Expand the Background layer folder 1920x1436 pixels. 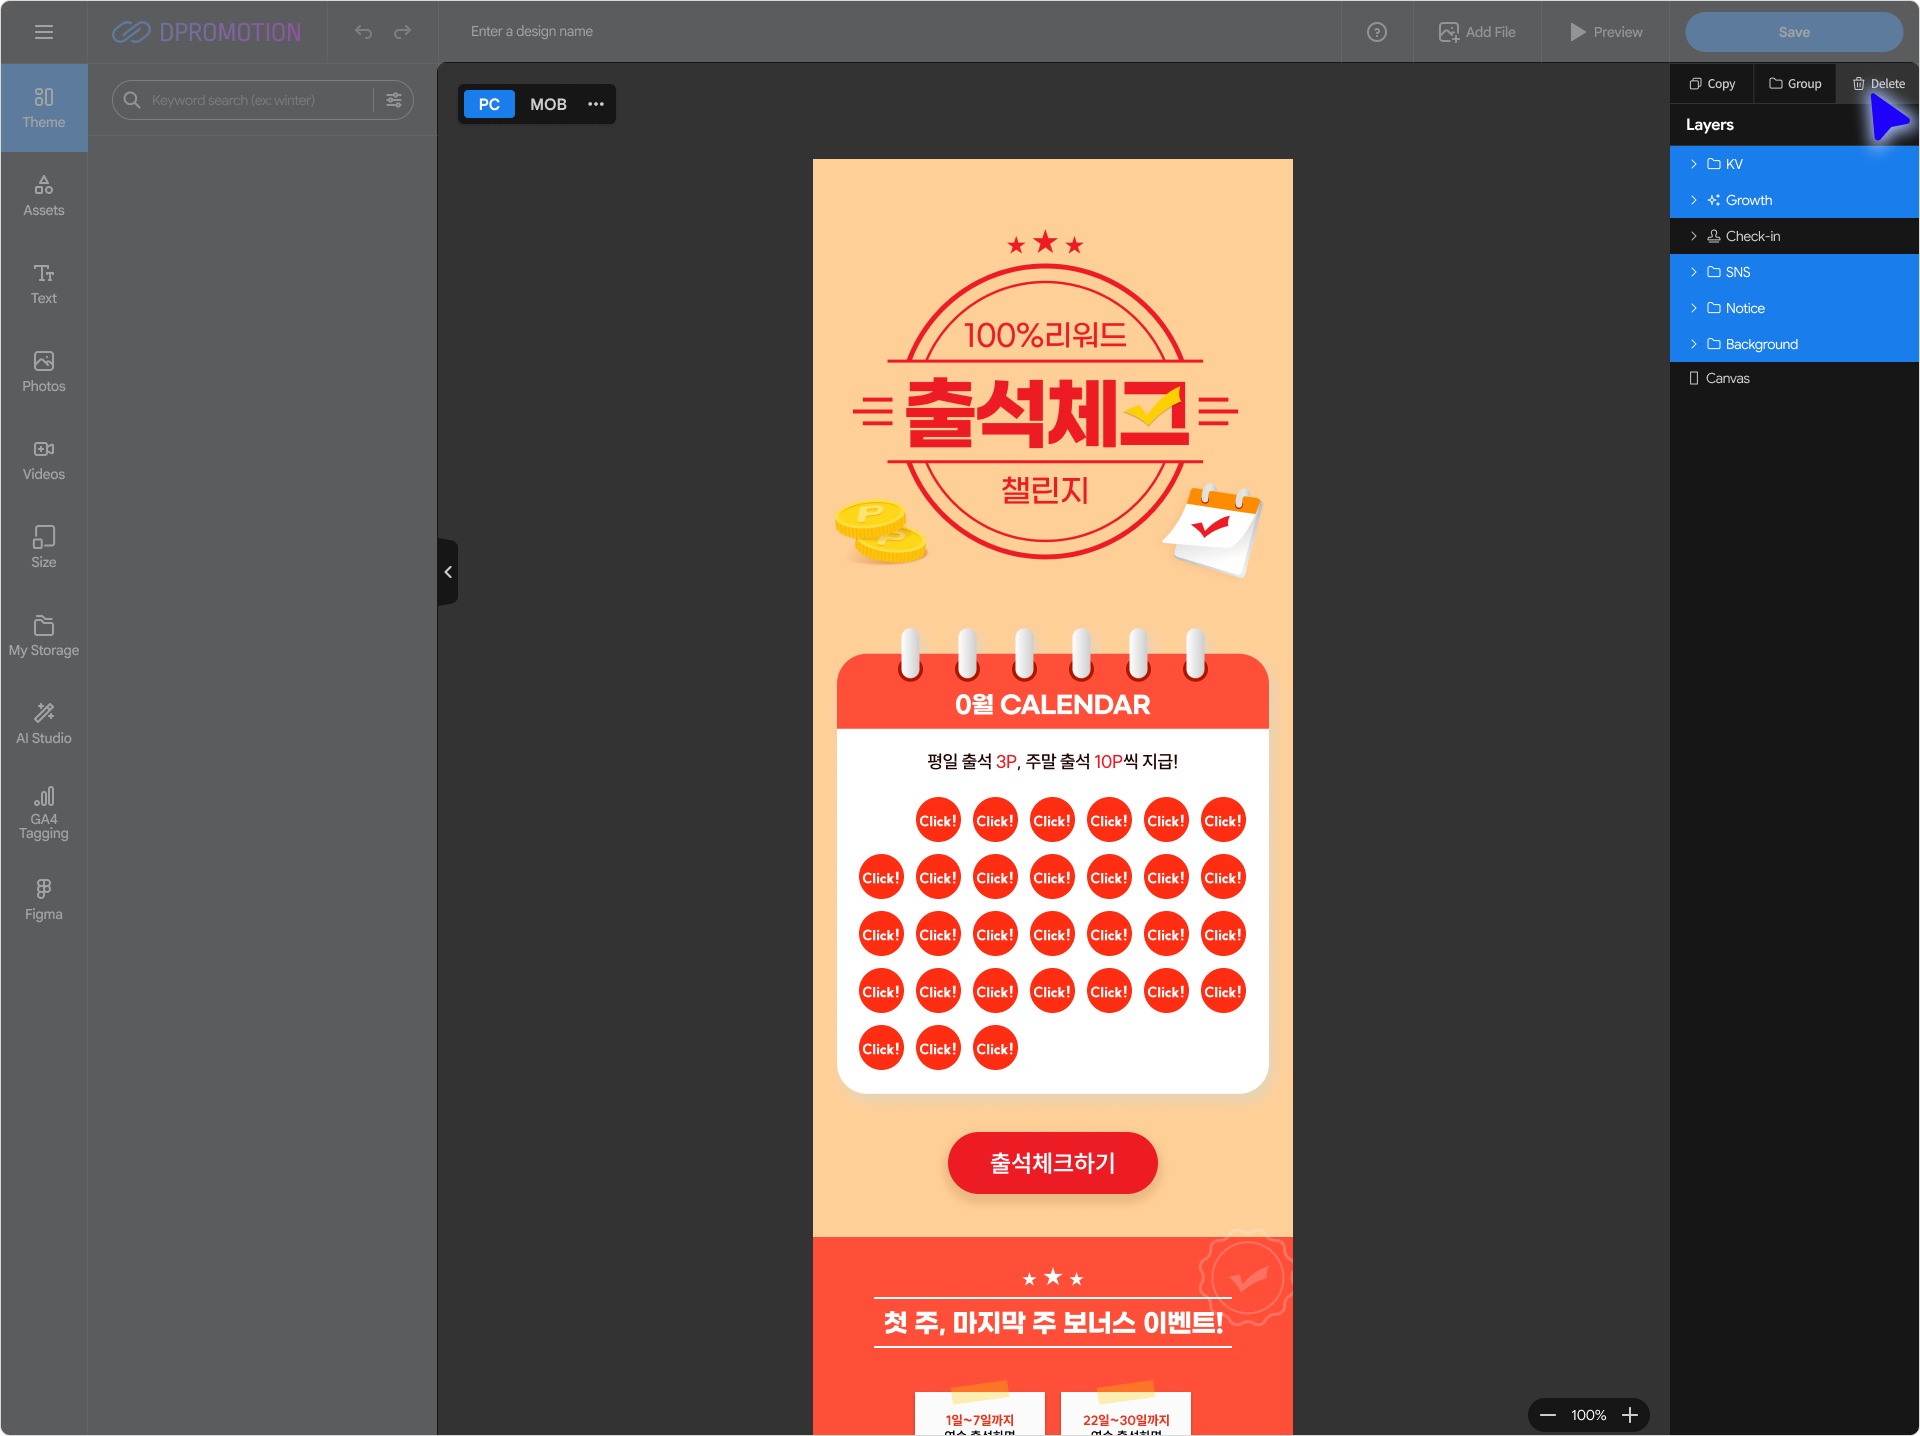point(1693,344)
